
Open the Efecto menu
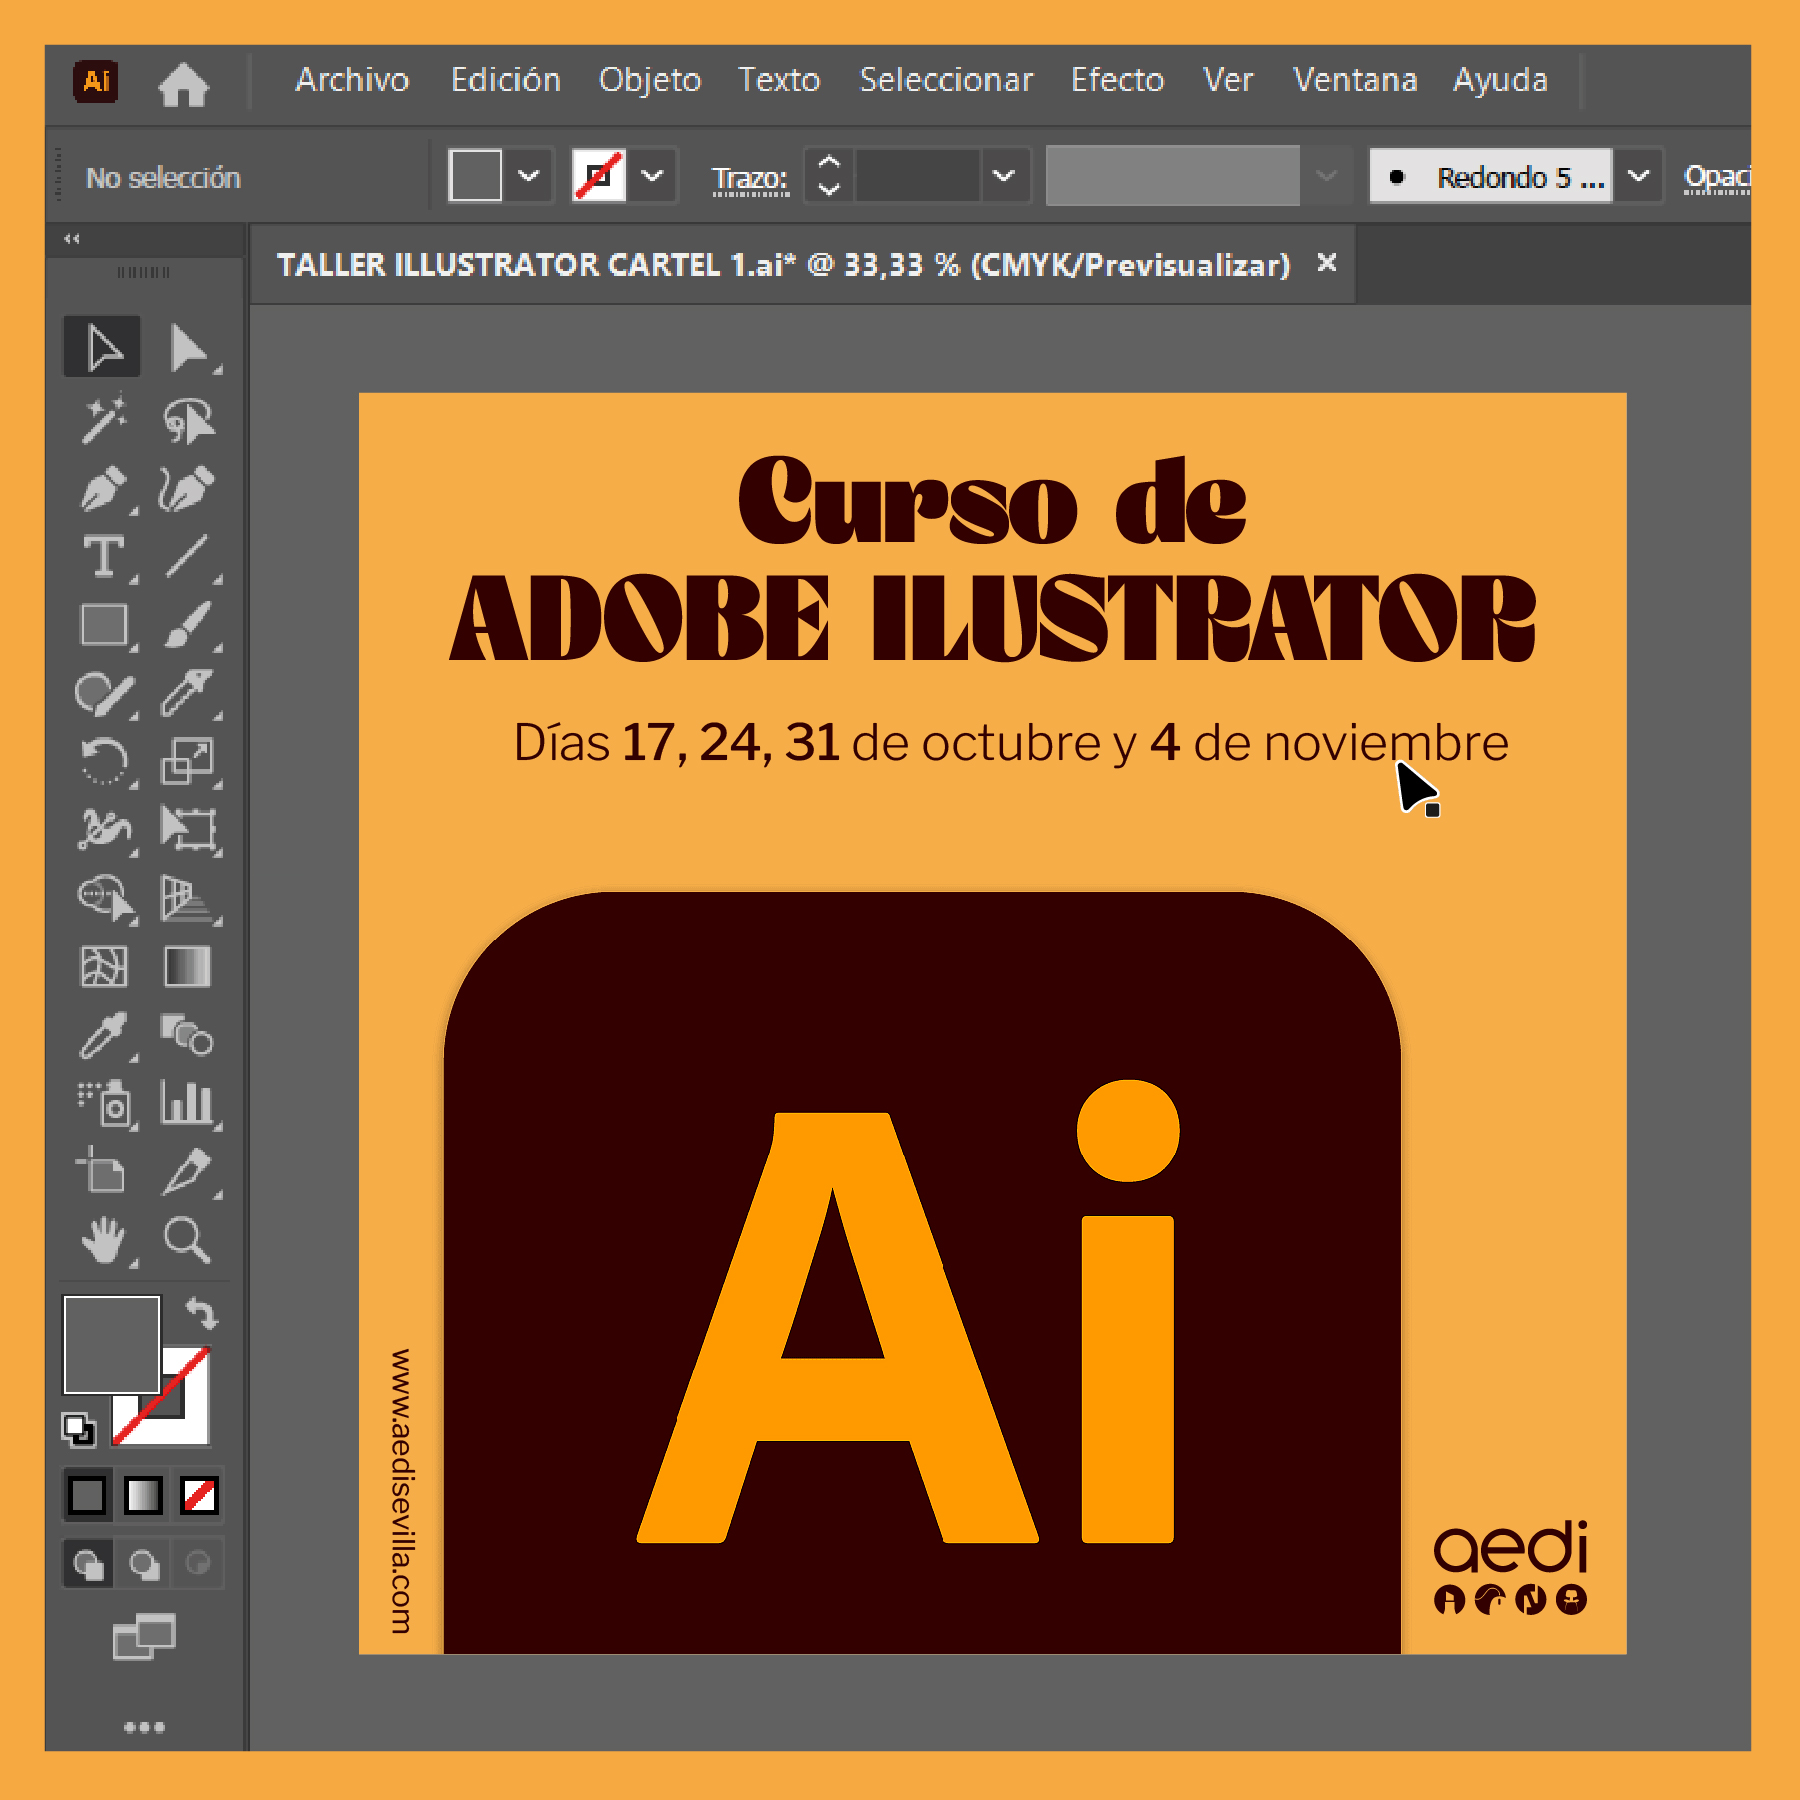point(1117,80)
